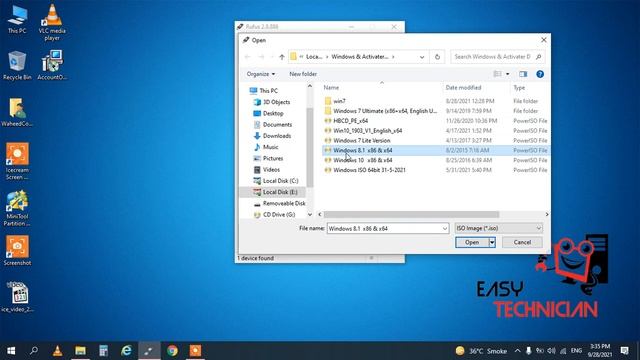Sort by the Name column header

pyautogui.click(x=331, y=87)
